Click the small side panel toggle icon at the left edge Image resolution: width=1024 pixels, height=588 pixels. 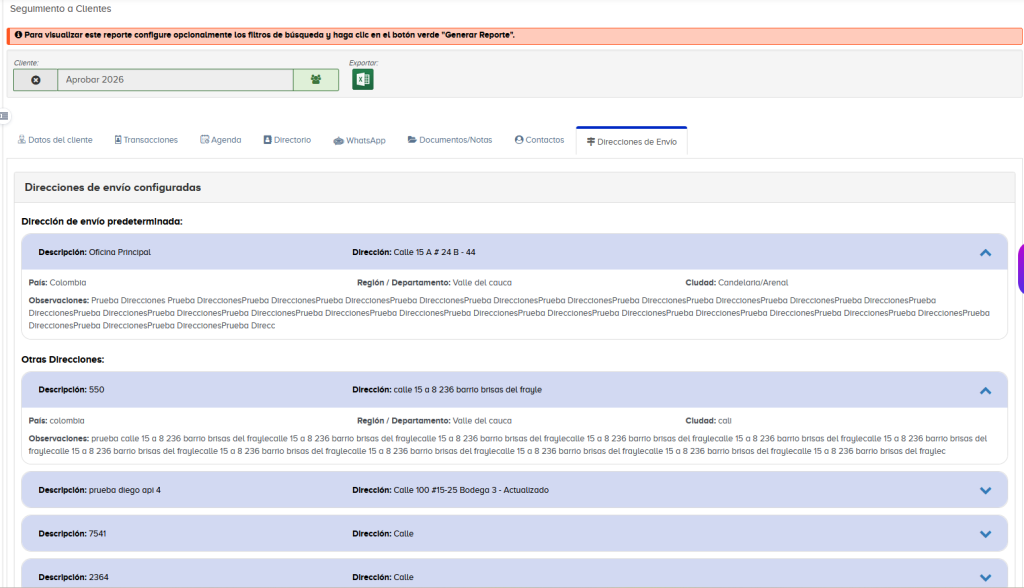coord(4,116)
